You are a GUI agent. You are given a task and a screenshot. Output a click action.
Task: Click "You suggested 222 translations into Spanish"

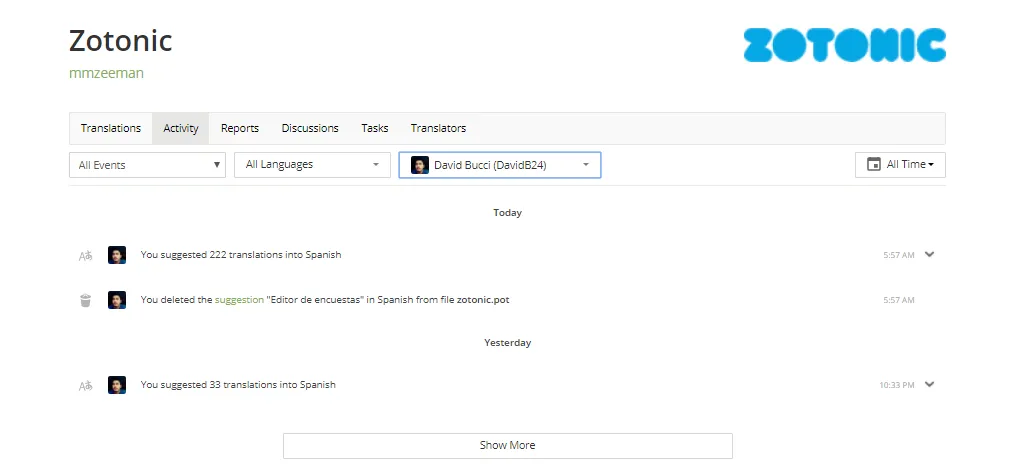(x=241, y=255)
